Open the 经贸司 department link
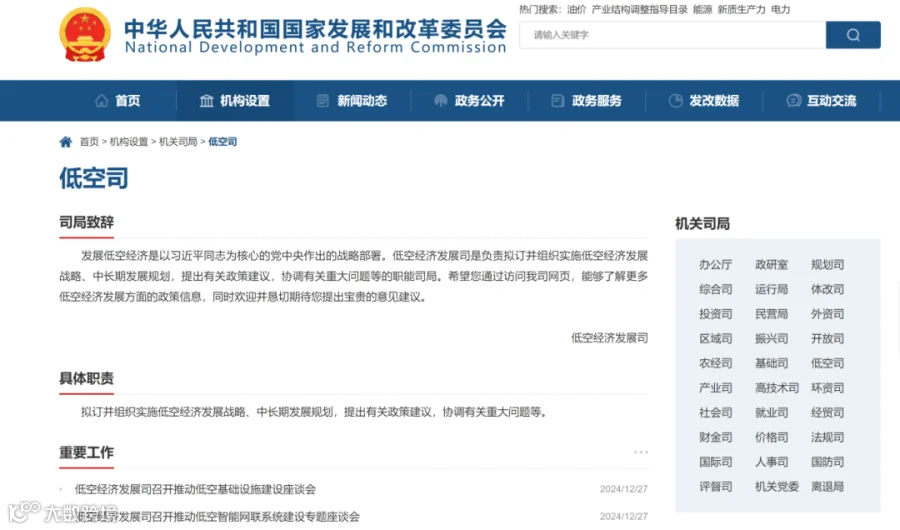 (x=827, y=413)
